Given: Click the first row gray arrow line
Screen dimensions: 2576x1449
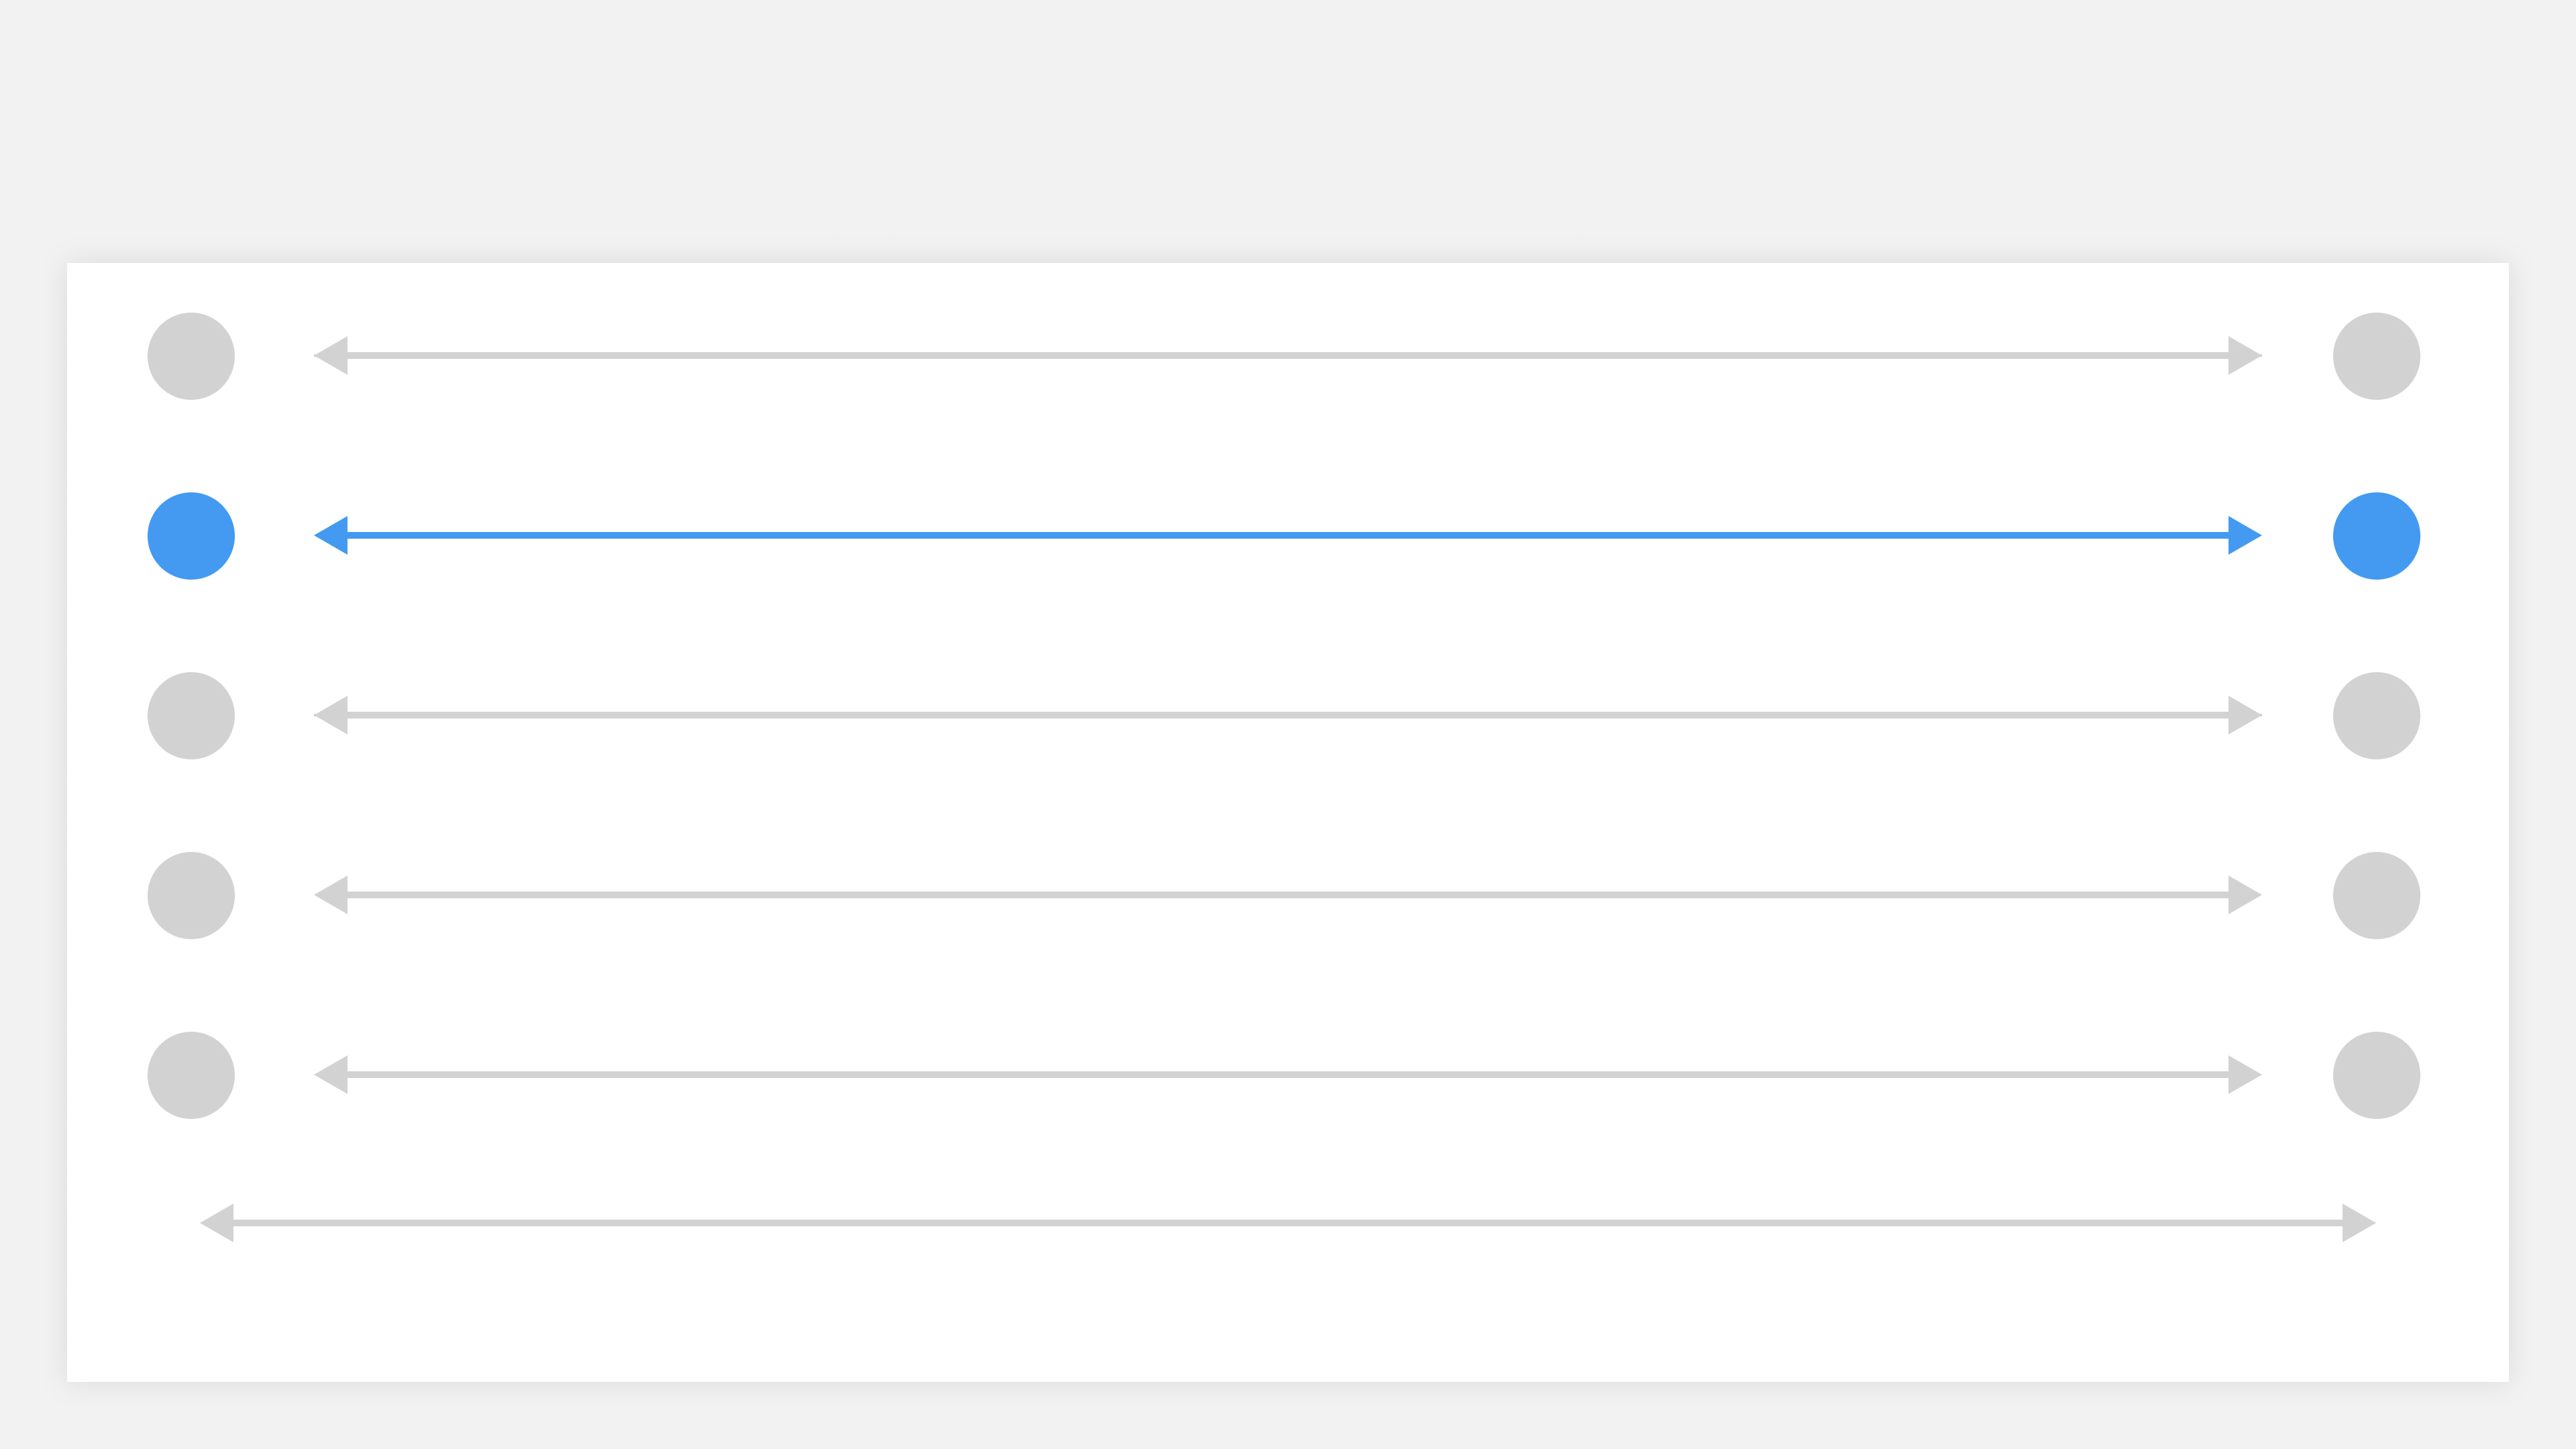Looking at the screenshot, I should click(1288, 356).
